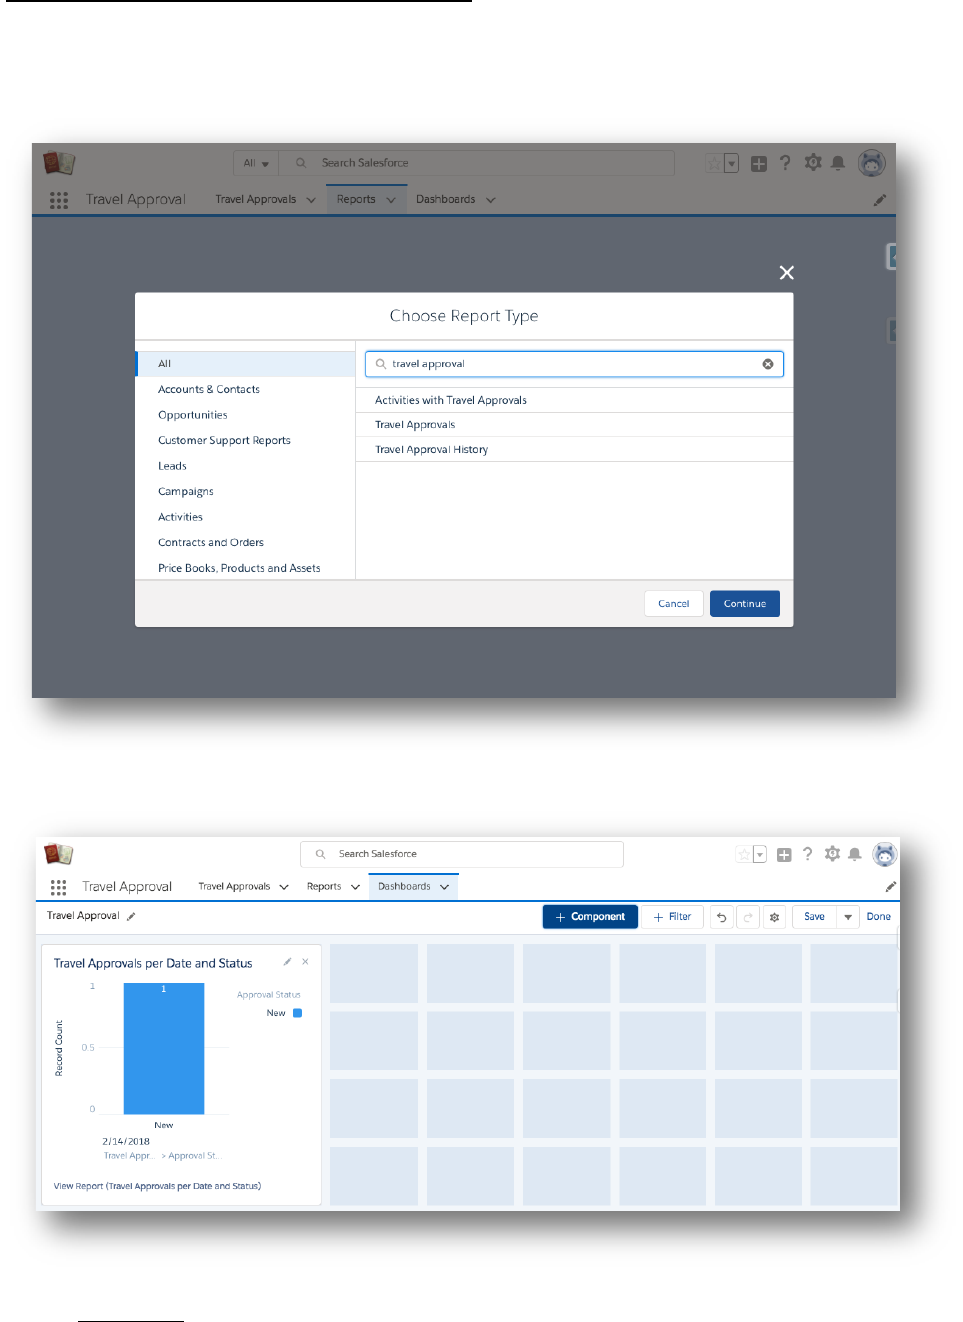Image resolution: width=963 pixels, height=1322 pixels.
Task: Choose Travel Approvals report type result
Action: click(575, 425)
